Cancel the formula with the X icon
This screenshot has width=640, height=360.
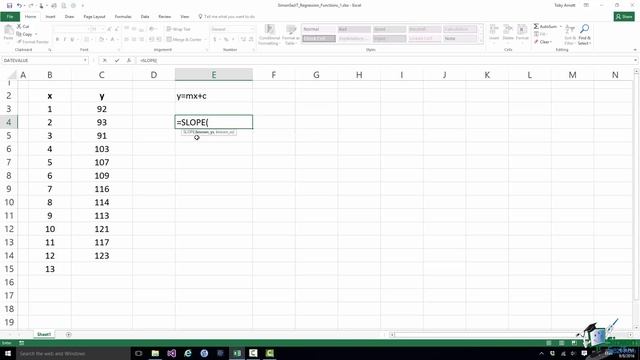click(104, 60)
